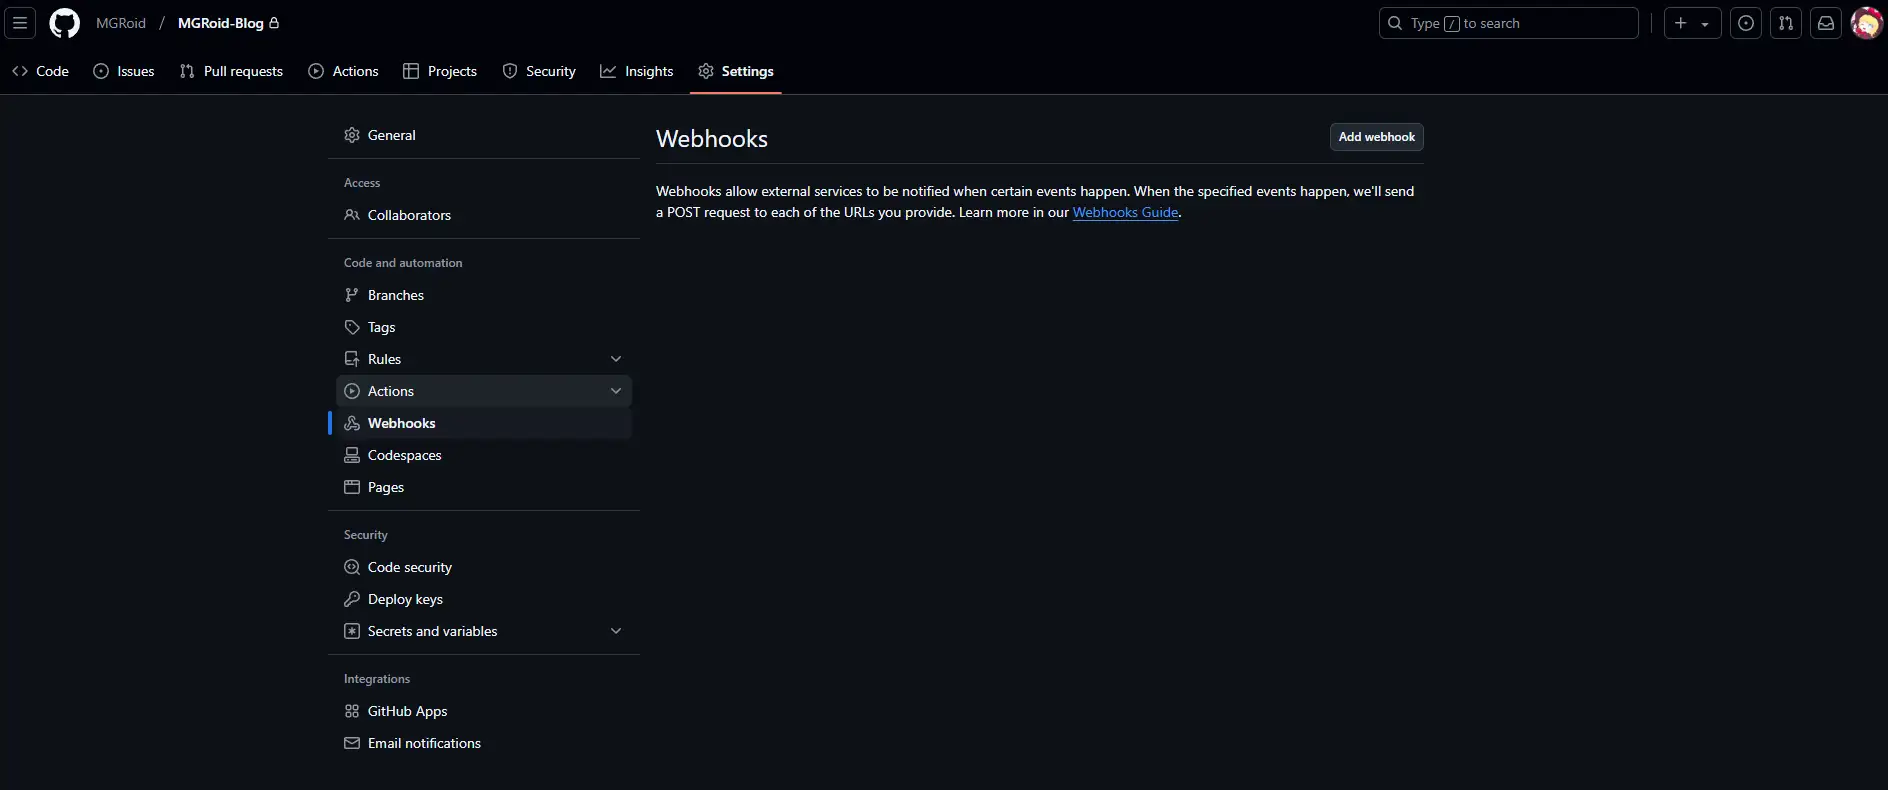Open Branches settings
The width and height of the screenshot is (1888, 790).
point(484,295)
